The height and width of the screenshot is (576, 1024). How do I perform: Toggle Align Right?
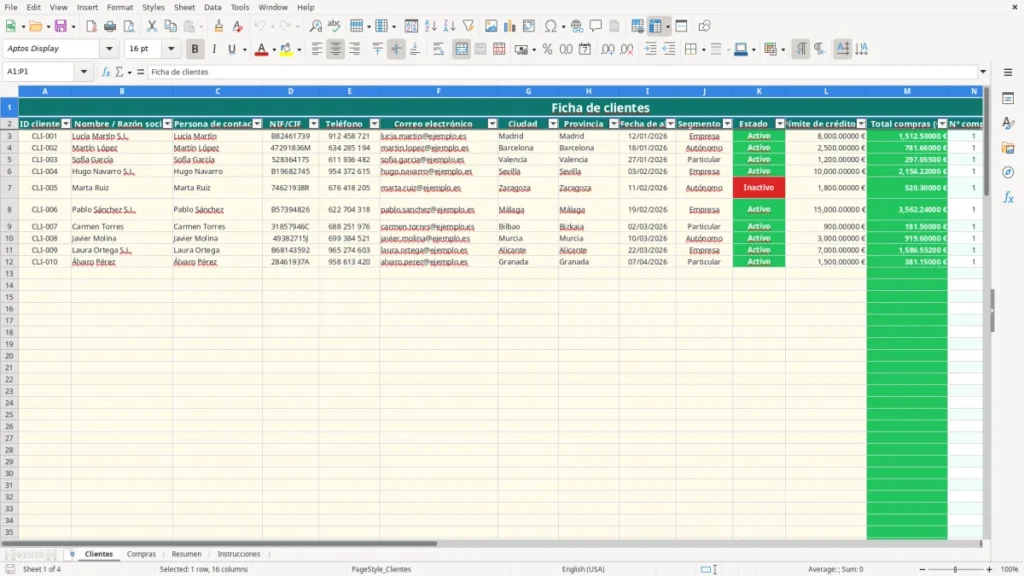tap(355, 49)
